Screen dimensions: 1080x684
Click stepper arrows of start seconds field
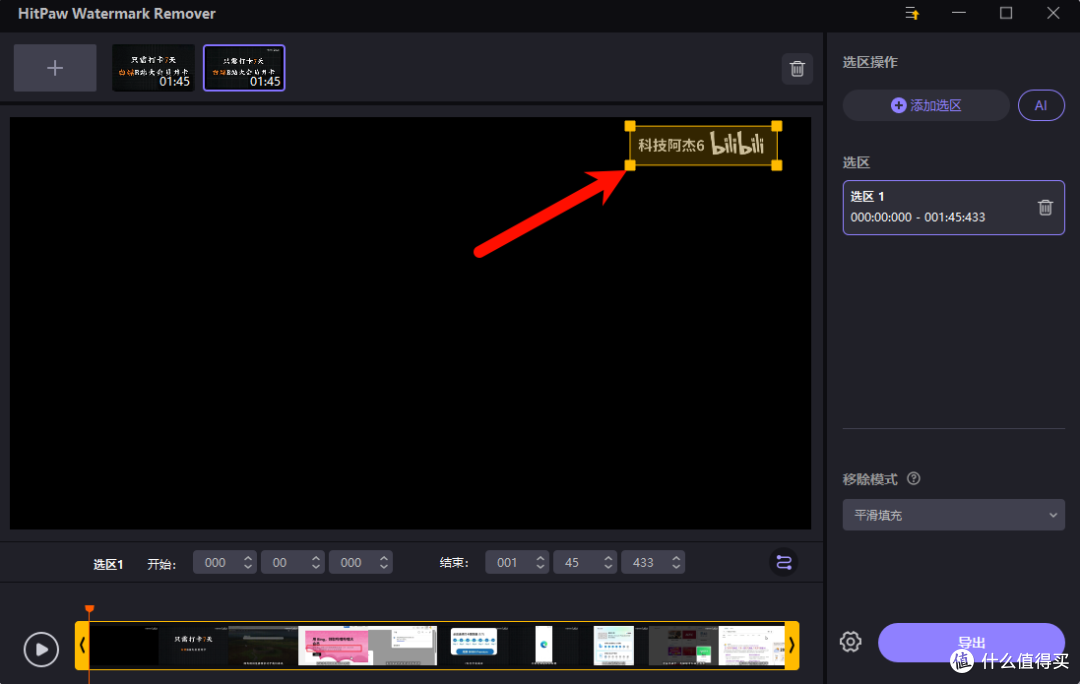315,563
